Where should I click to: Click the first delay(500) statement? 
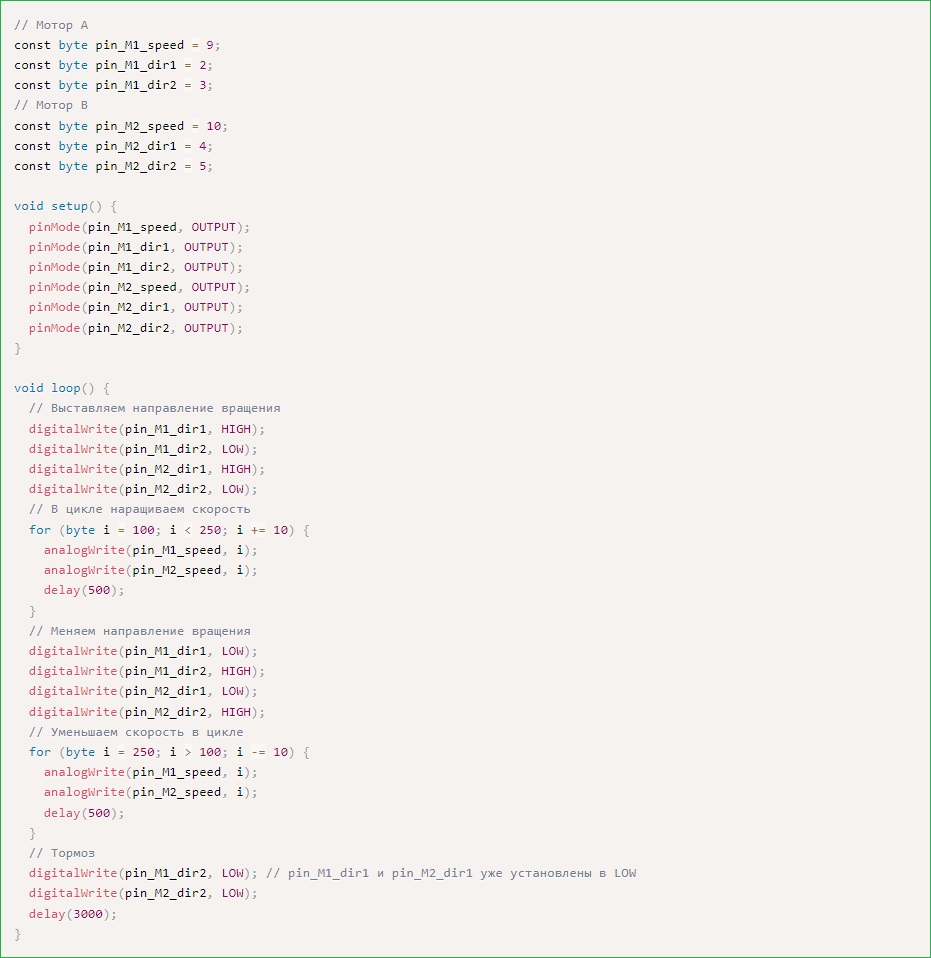[84, 590]
